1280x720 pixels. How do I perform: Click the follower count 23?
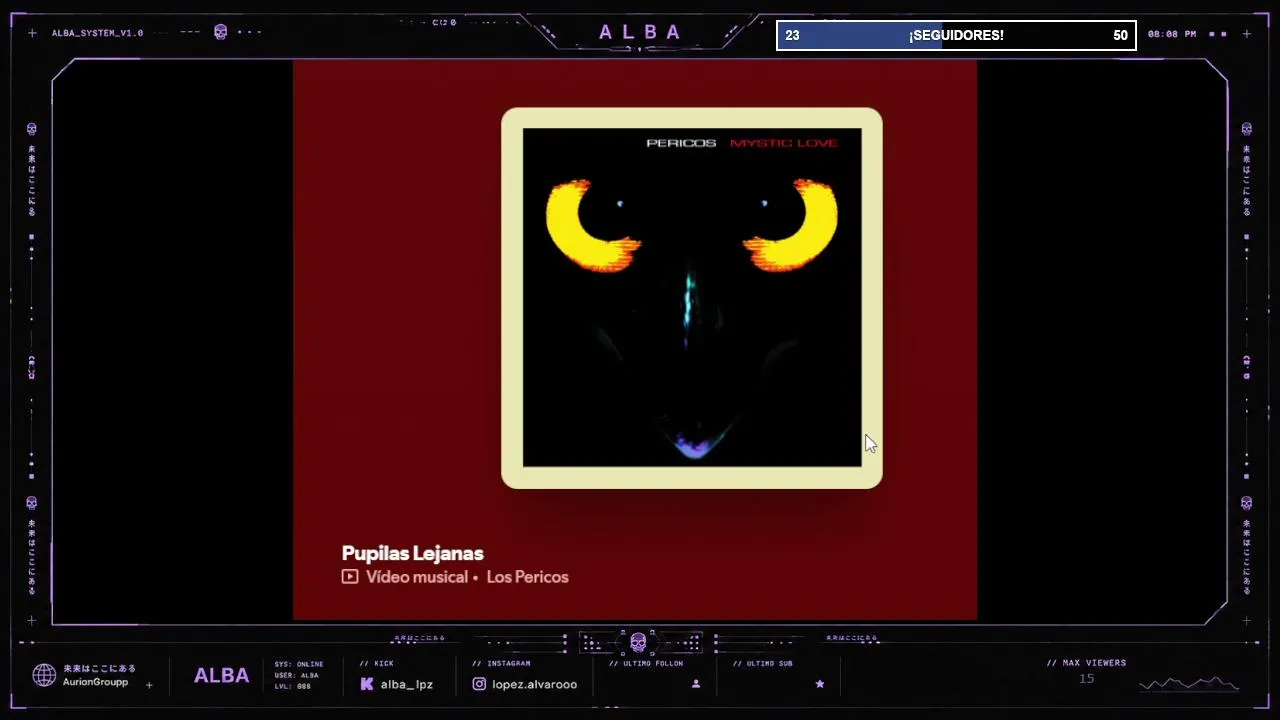pyautogui.click(x=792, y=35)
